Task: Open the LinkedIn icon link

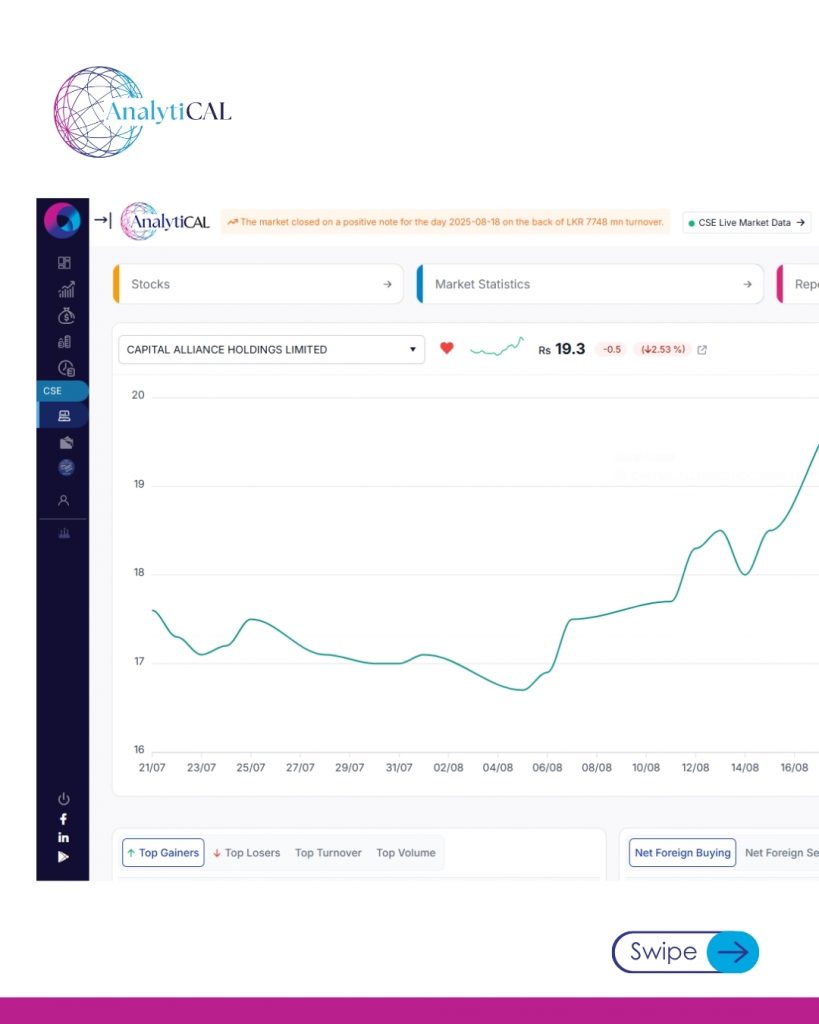Action: [64, 837]
